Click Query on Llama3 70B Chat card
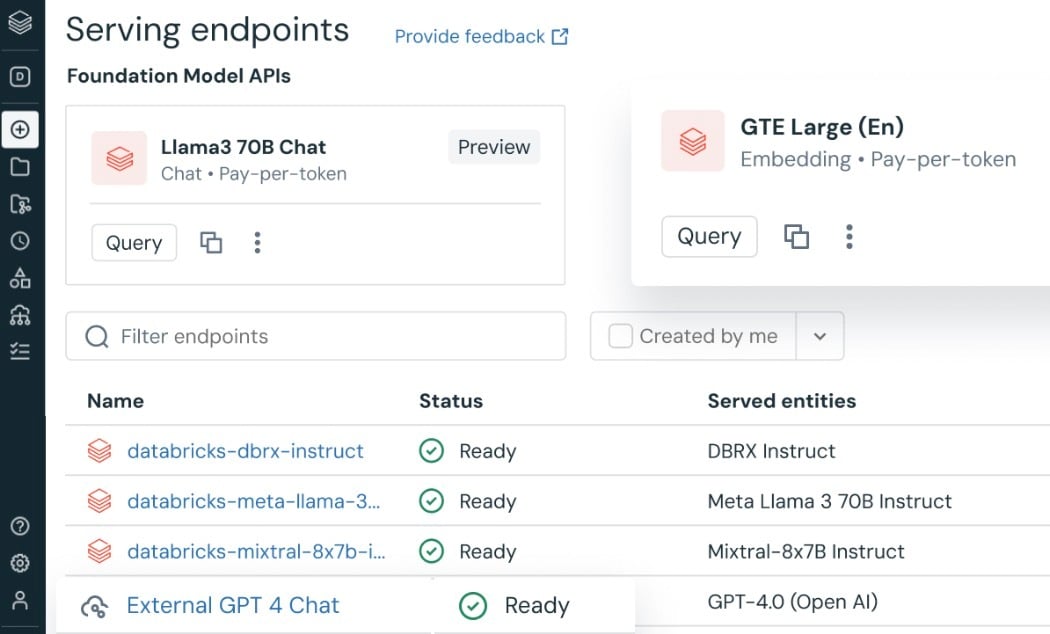The image size is (1050, 634). (x=134, y=243)
